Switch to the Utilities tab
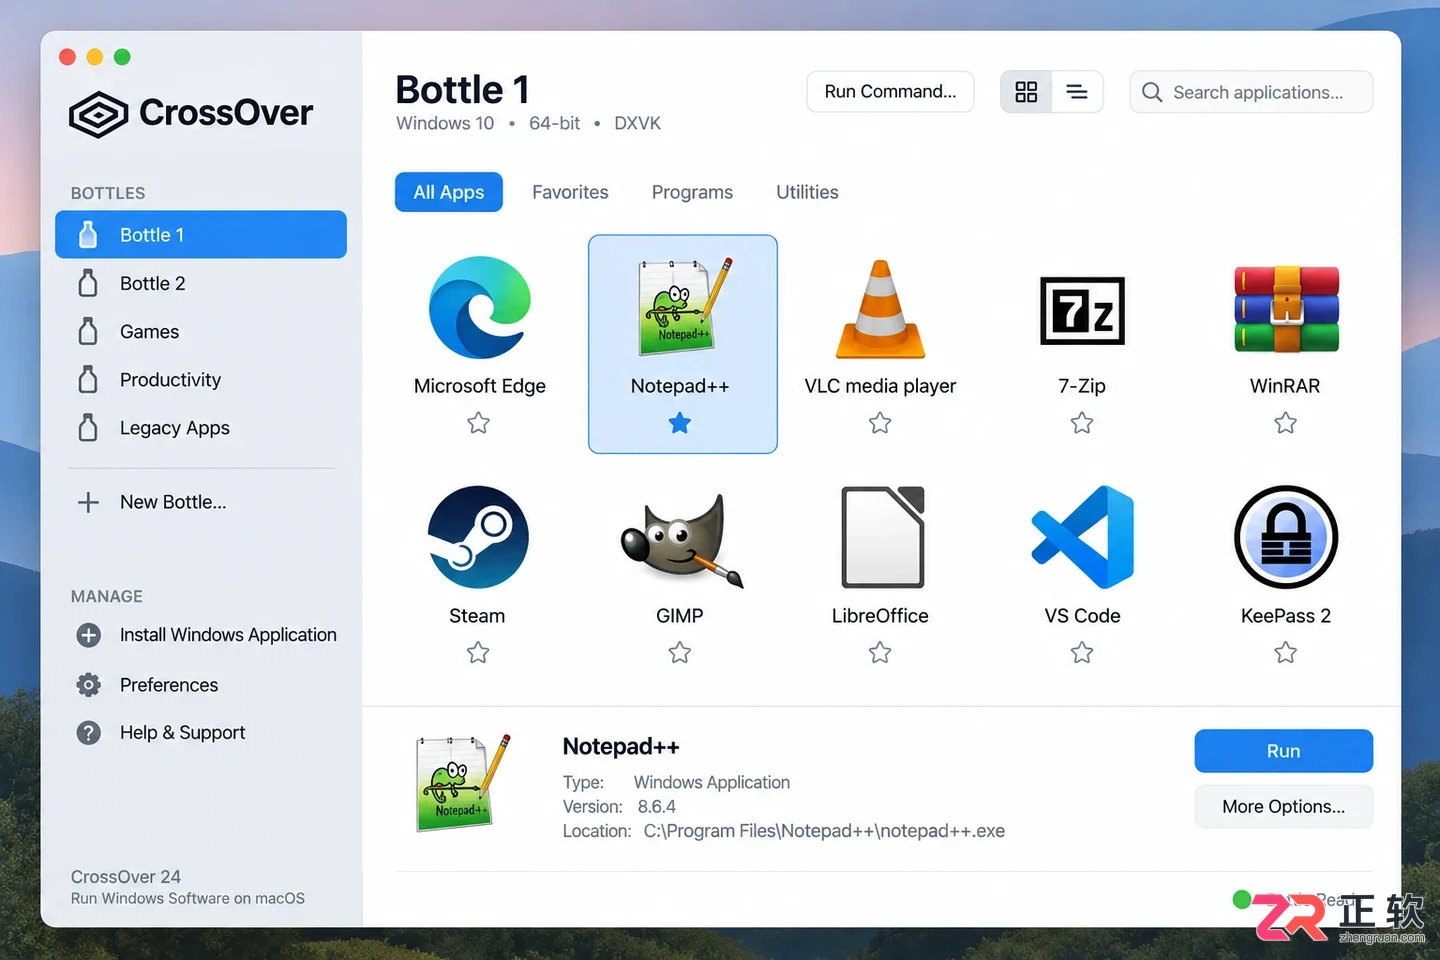The image size is (1440, 960). coord(807,192)
